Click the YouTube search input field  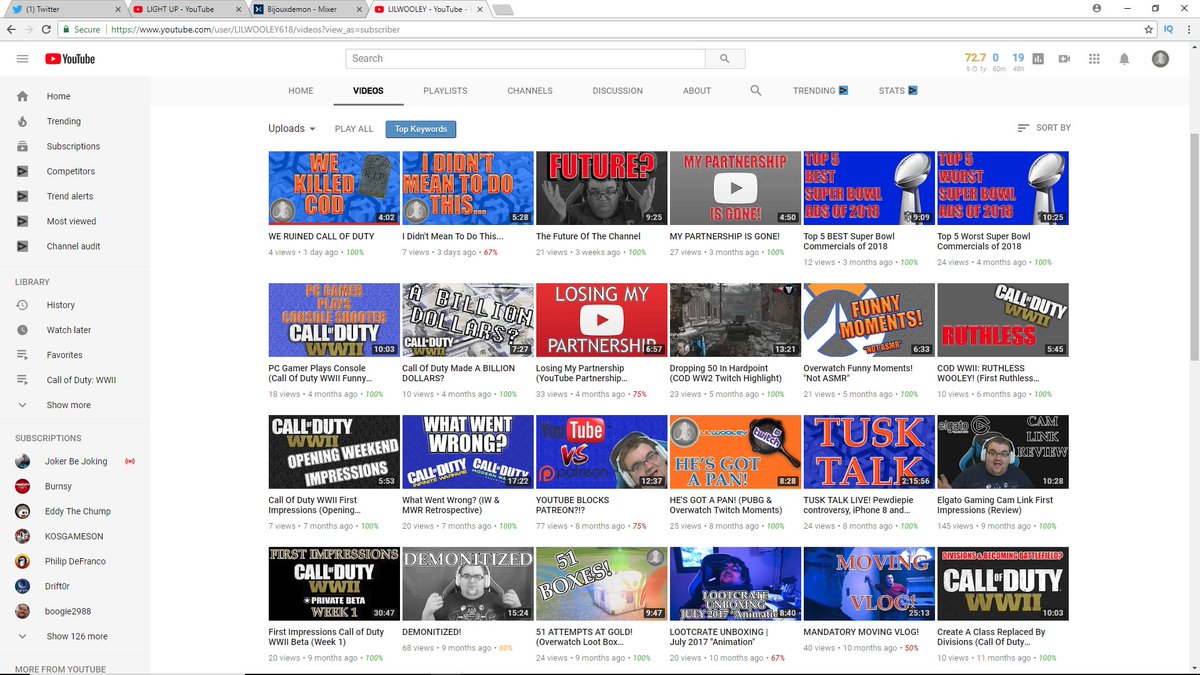[526, 59]
